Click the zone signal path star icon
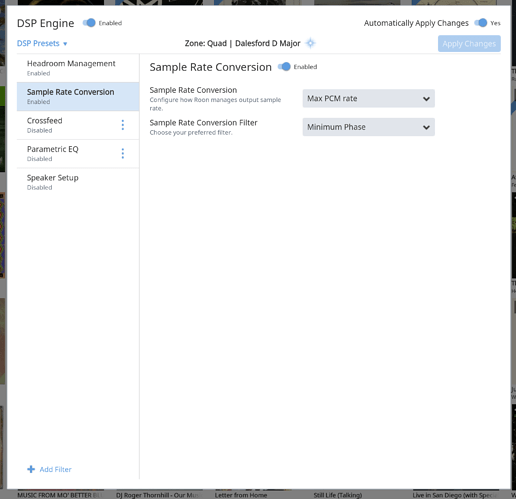Screen dimensions: 516x499 pyautogui.click(x=310, y=43)
